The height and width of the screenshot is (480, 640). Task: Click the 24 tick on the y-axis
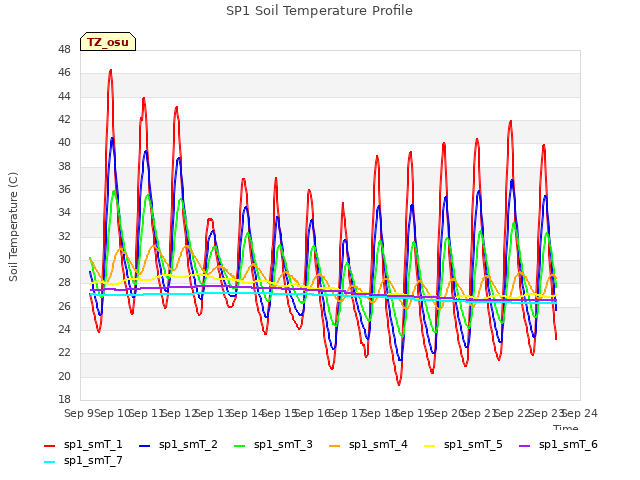coord(64,329)
